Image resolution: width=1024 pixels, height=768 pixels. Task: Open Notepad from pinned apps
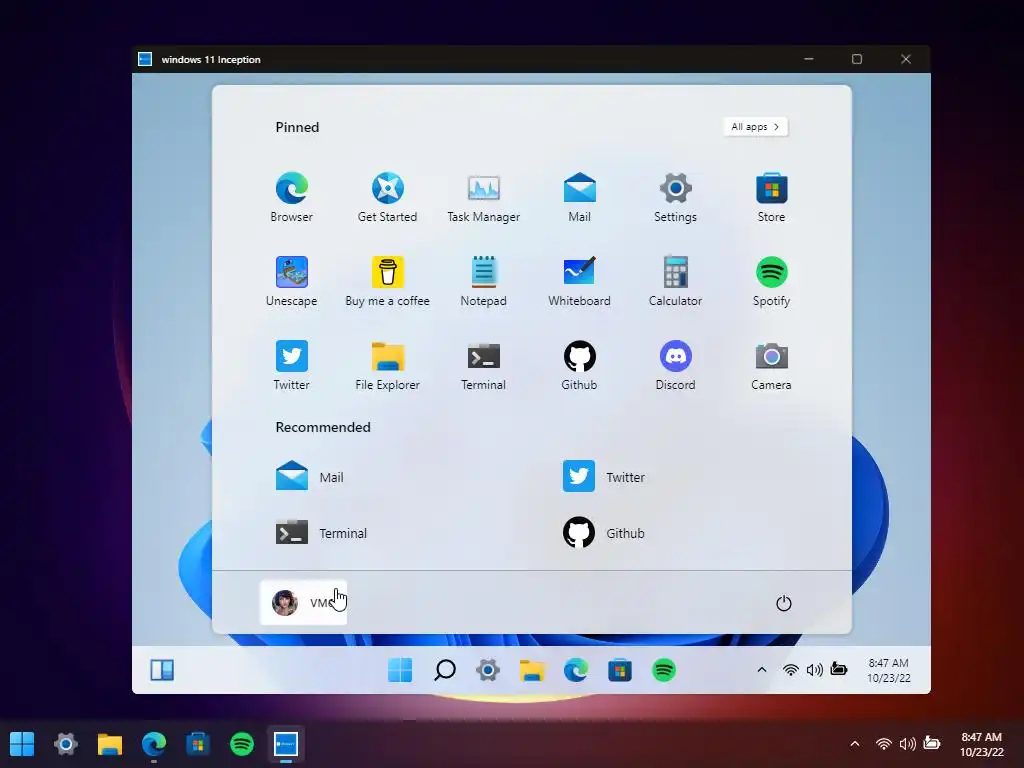tap(483, 281)
